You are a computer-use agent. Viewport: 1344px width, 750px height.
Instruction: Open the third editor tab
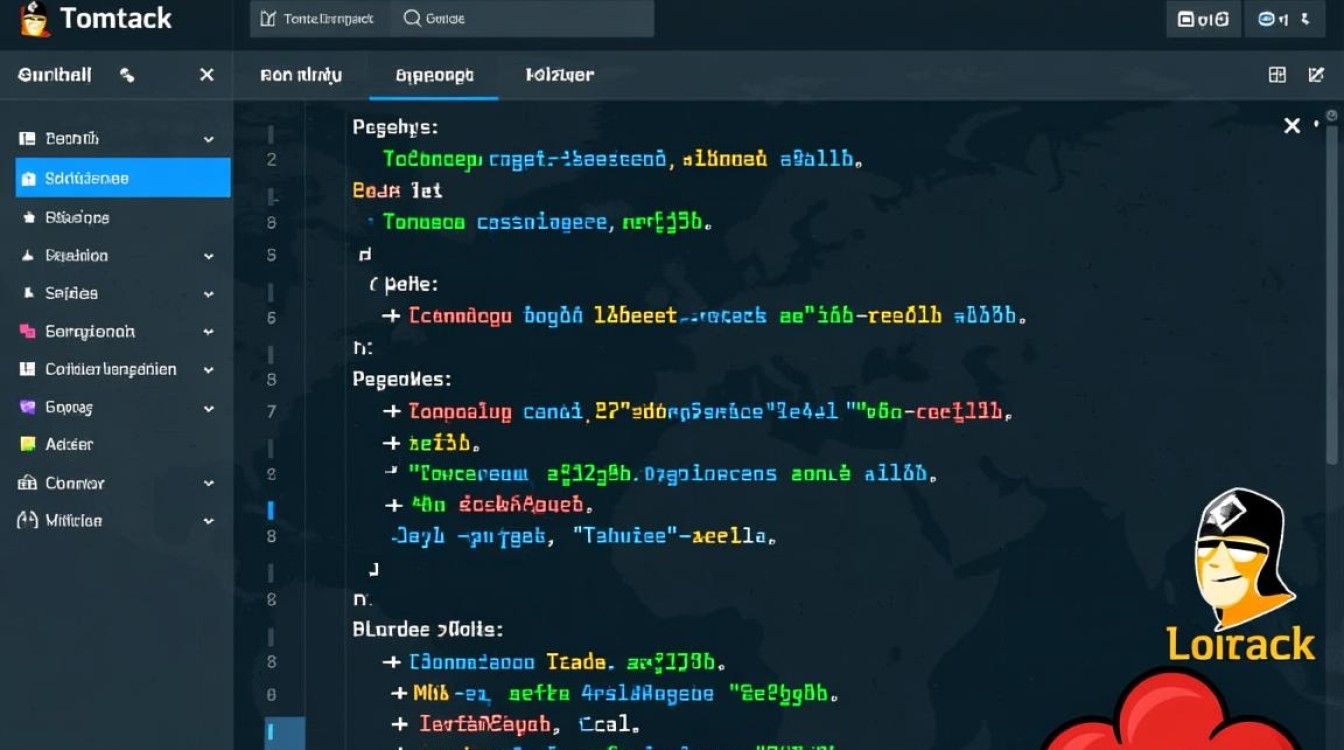(x=559, y=75)
